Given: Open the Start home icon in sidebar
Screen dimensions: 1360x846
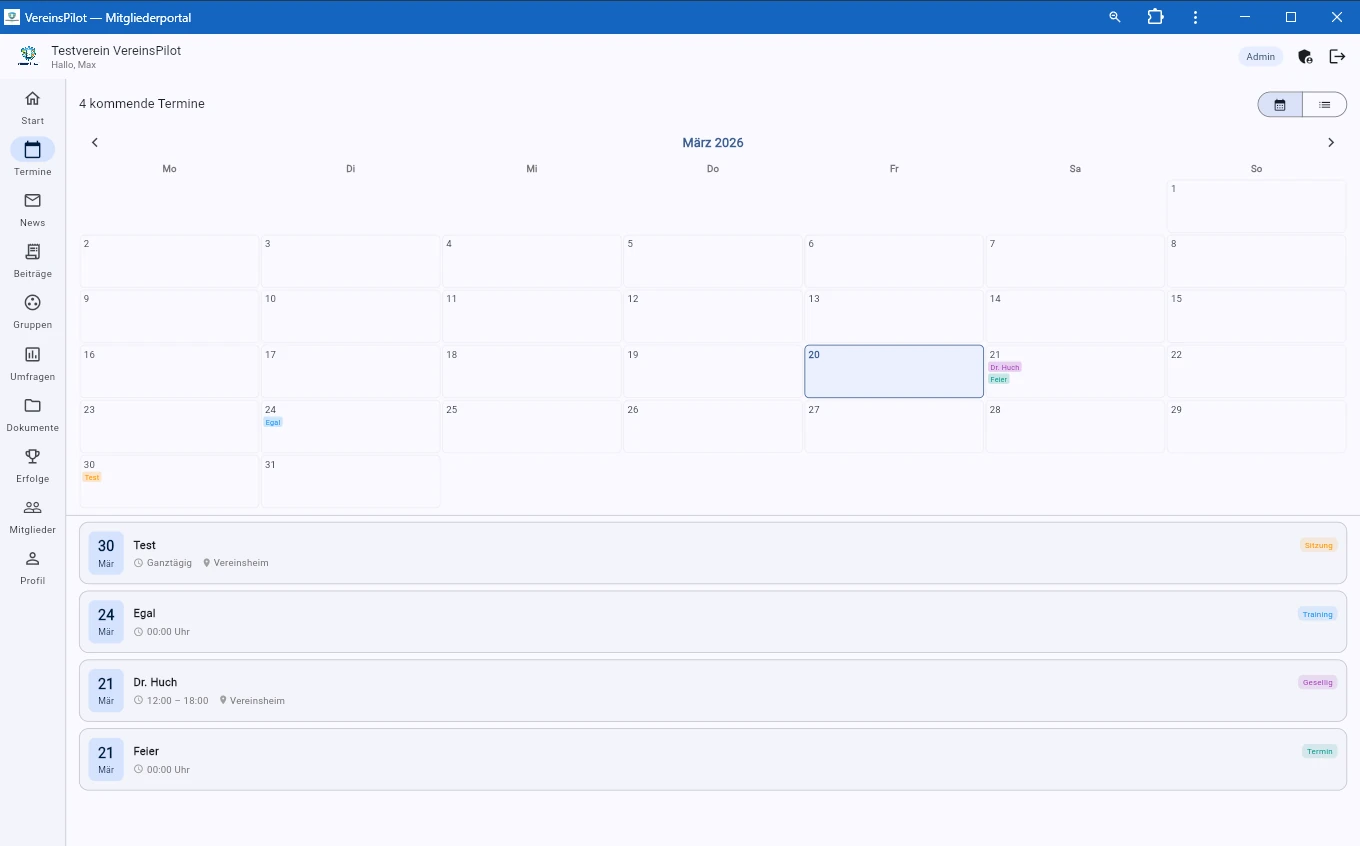Looking at the screenshot, I should [x=32, y=99].
